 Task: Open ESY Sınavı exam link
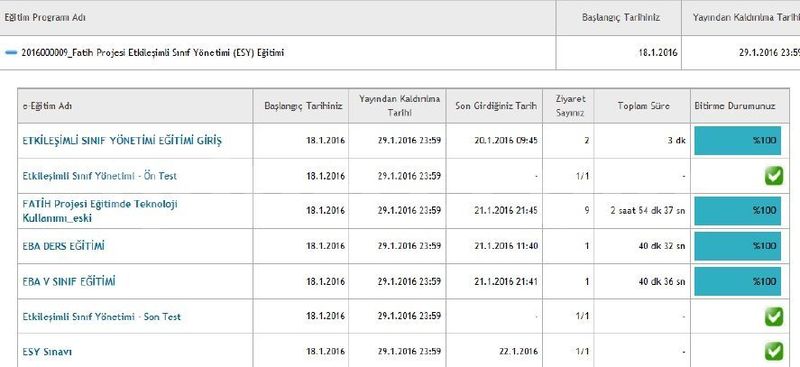tap(47, 352)
